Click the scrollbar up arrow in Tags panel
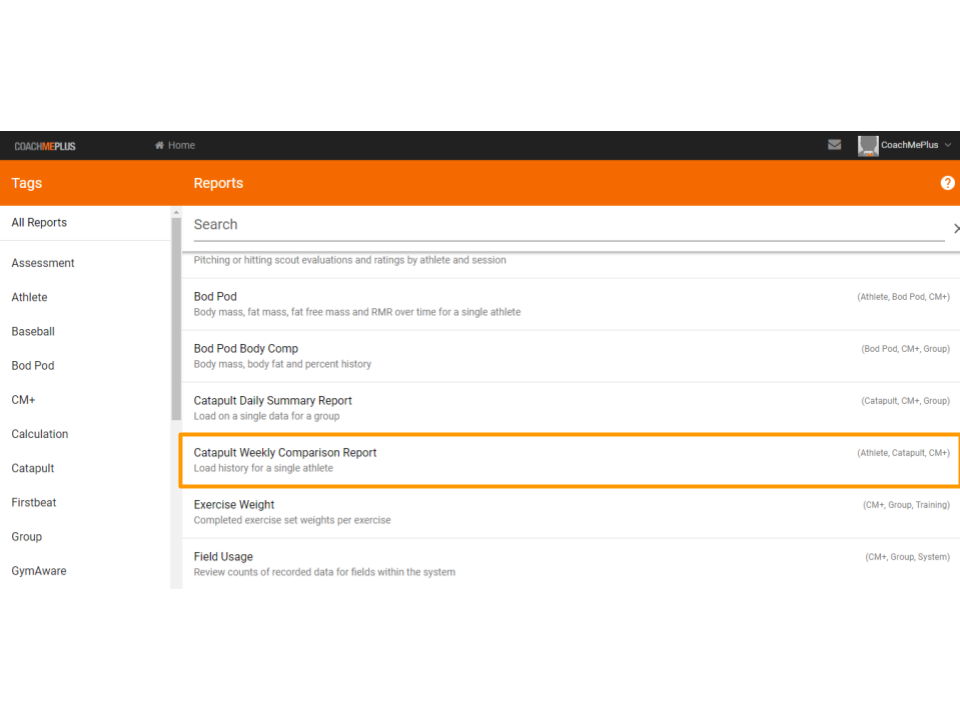Viewport: 960px width, 720px height. pos(176,212)
